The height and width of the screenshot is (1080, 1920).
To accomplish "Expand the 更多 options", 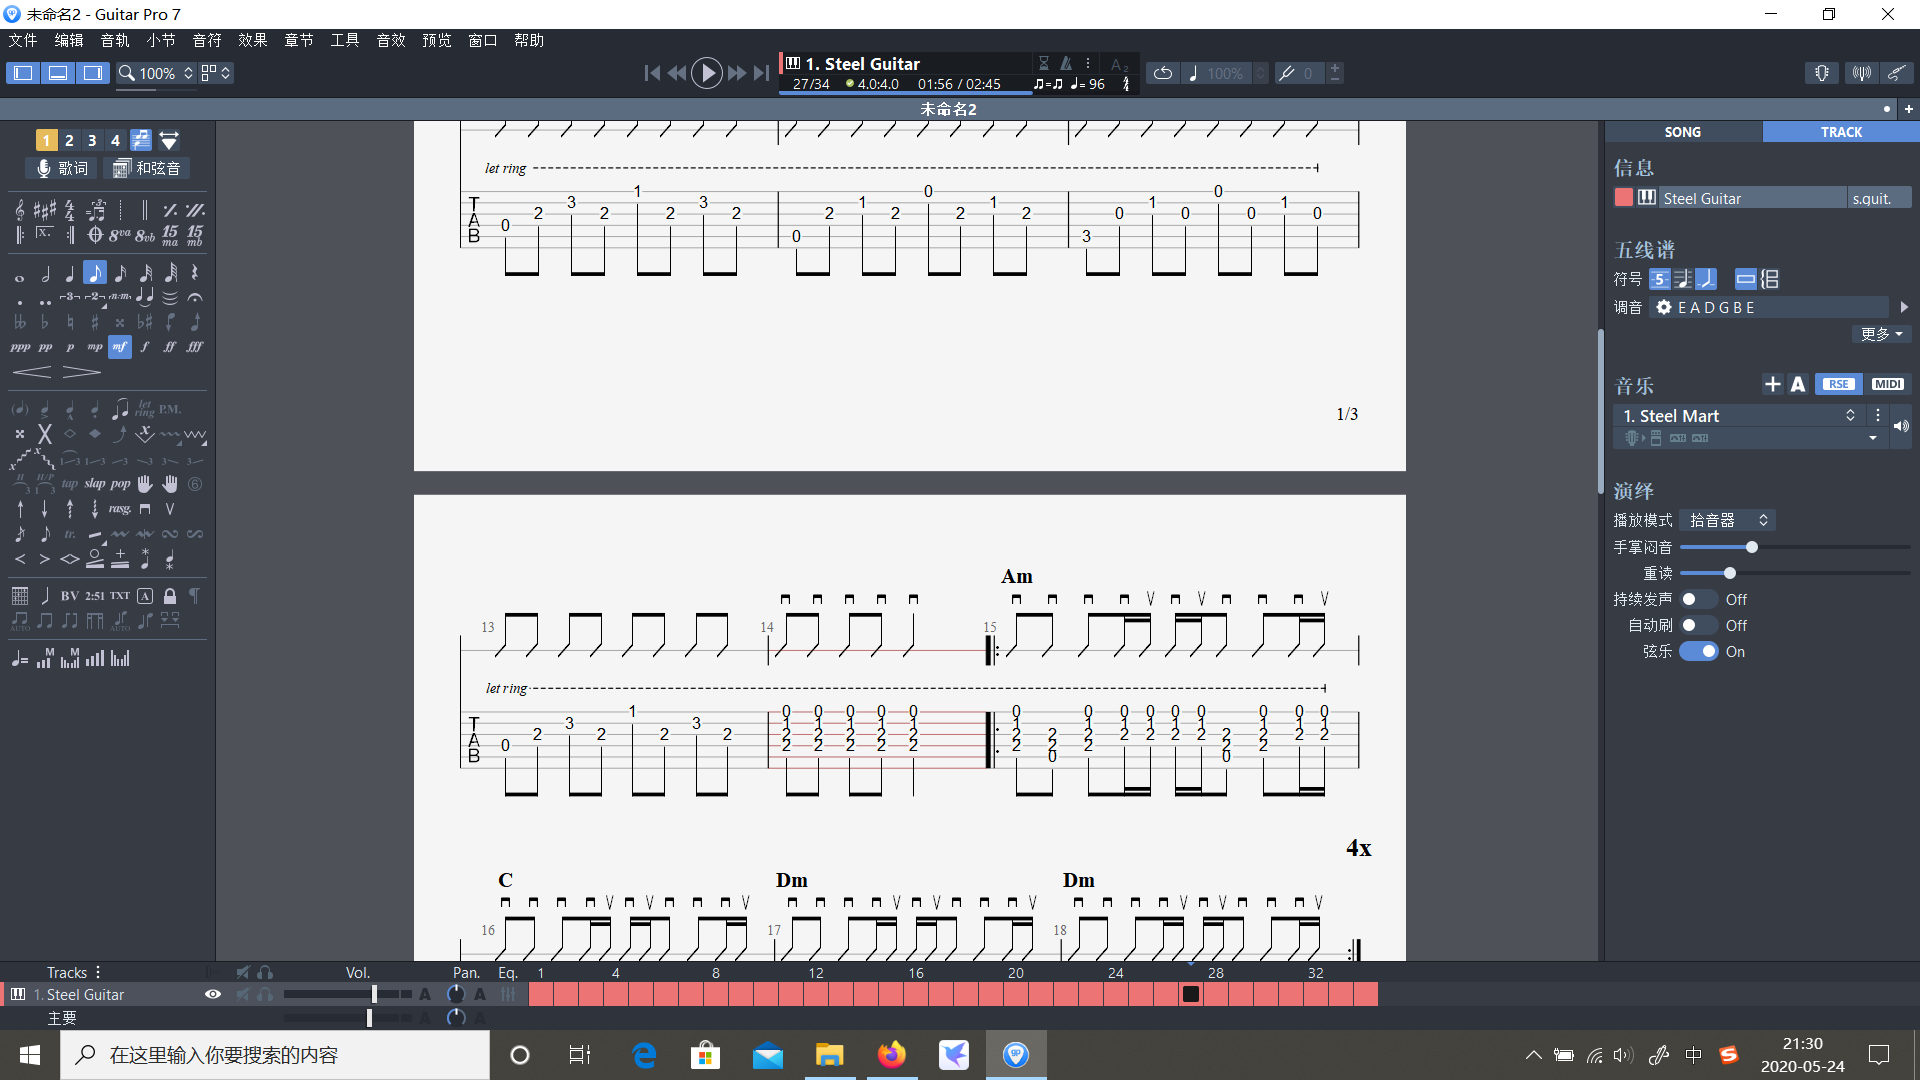I will [1881, 334].
